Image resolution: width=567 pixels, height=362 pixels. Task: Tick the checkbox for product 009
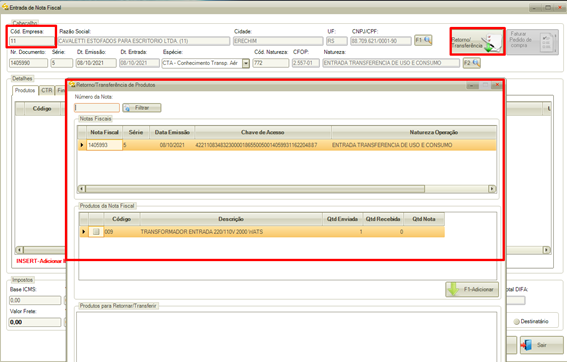[96, 232]
